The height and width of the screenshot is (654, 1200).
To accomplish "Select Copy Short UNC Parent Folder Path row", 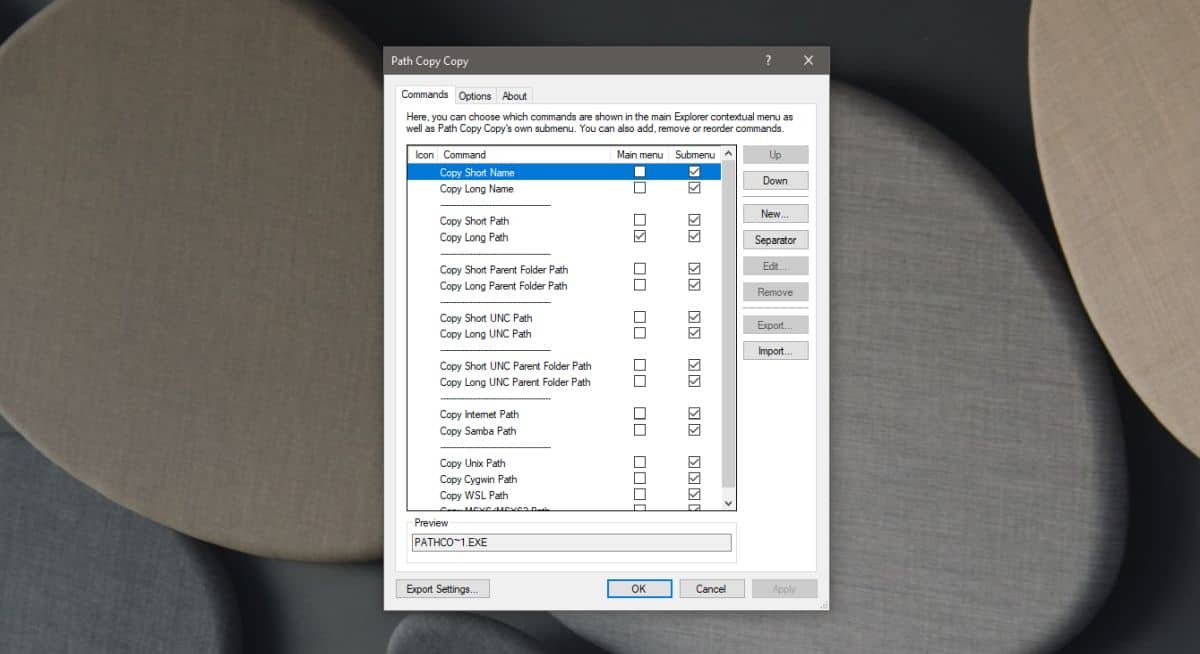I will [x=563, y=366].
